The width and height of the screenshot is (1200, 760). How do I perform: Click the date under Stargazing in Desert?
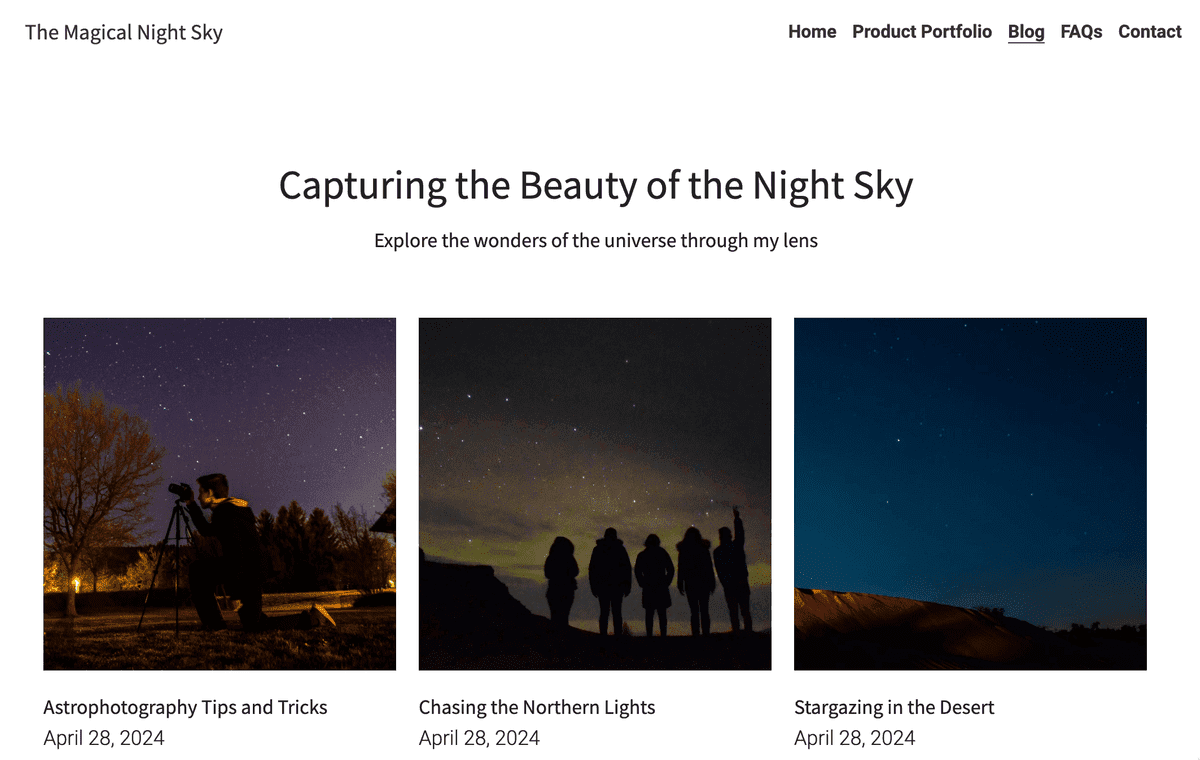pyautogui.click(x=855, y=738)
